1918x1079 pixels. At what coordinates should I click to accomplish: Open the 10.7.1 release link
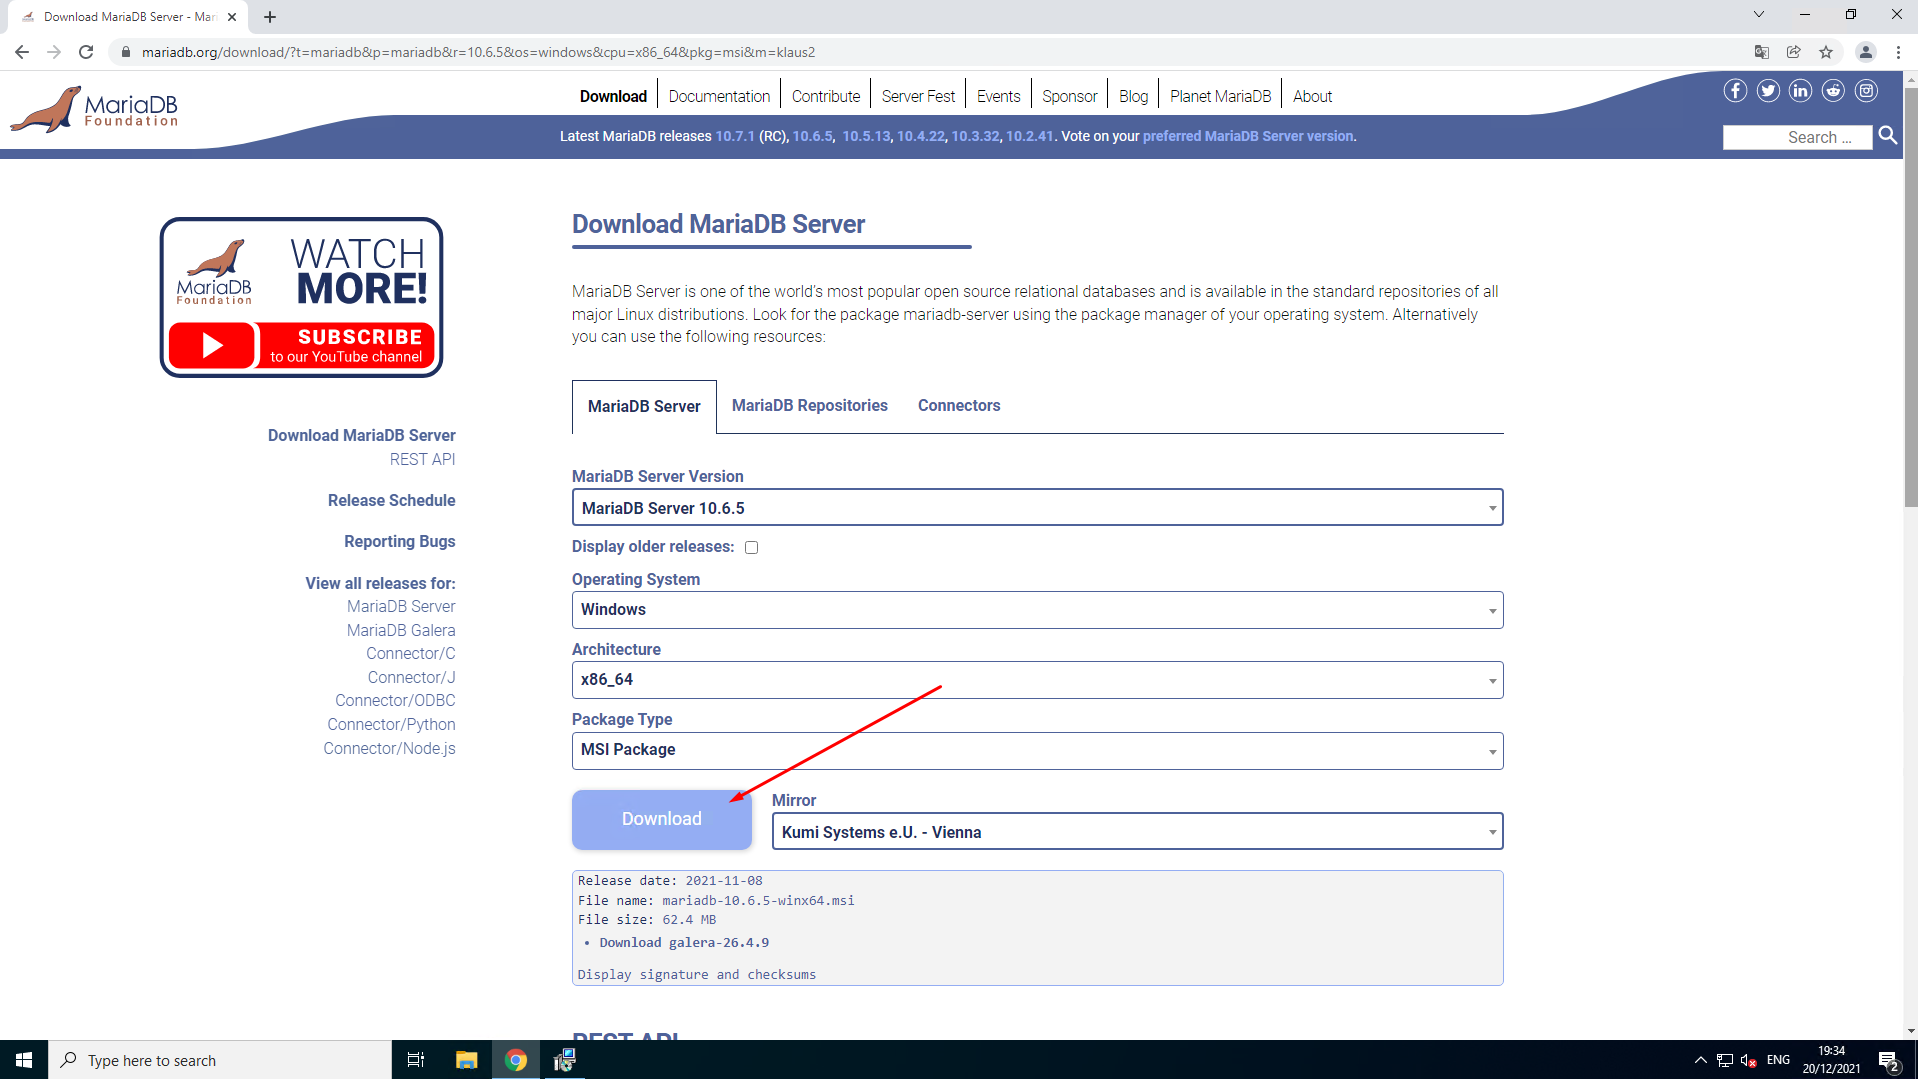coord(735,136)
